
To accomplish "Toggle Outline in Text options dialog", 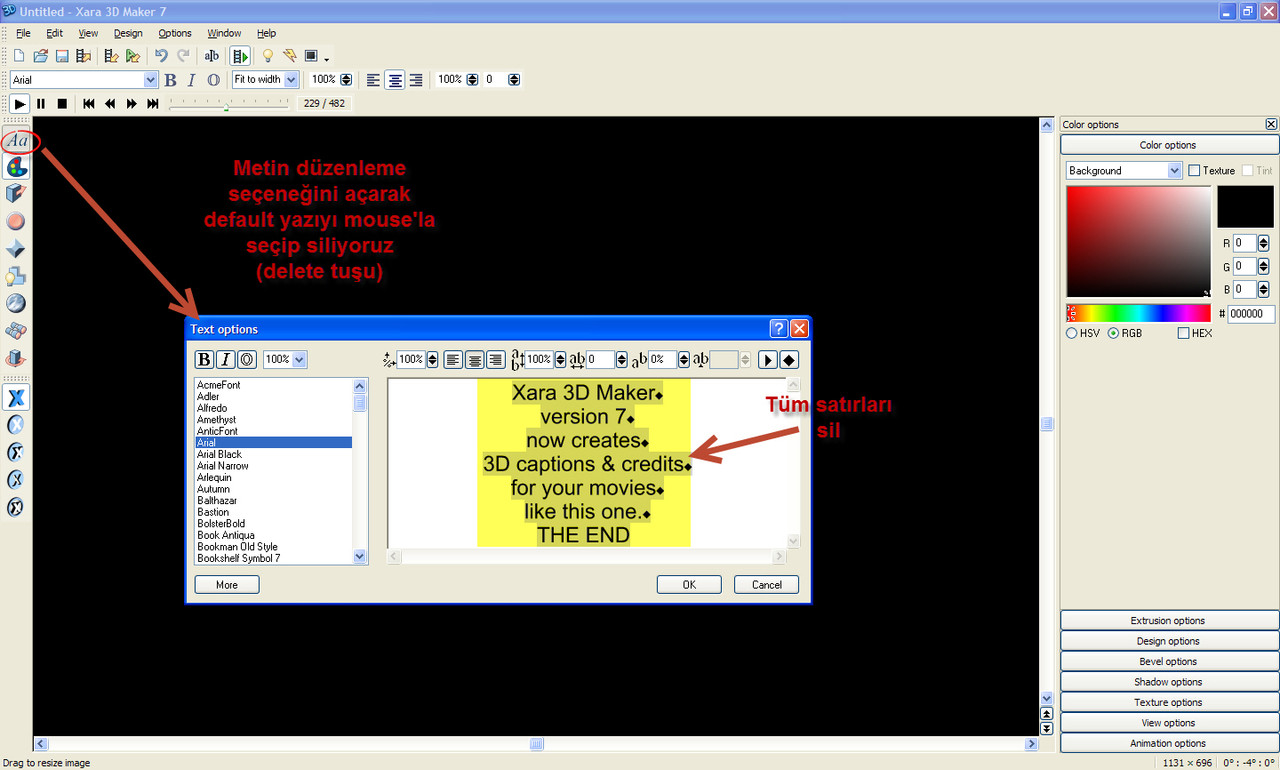I will (246, 359).
